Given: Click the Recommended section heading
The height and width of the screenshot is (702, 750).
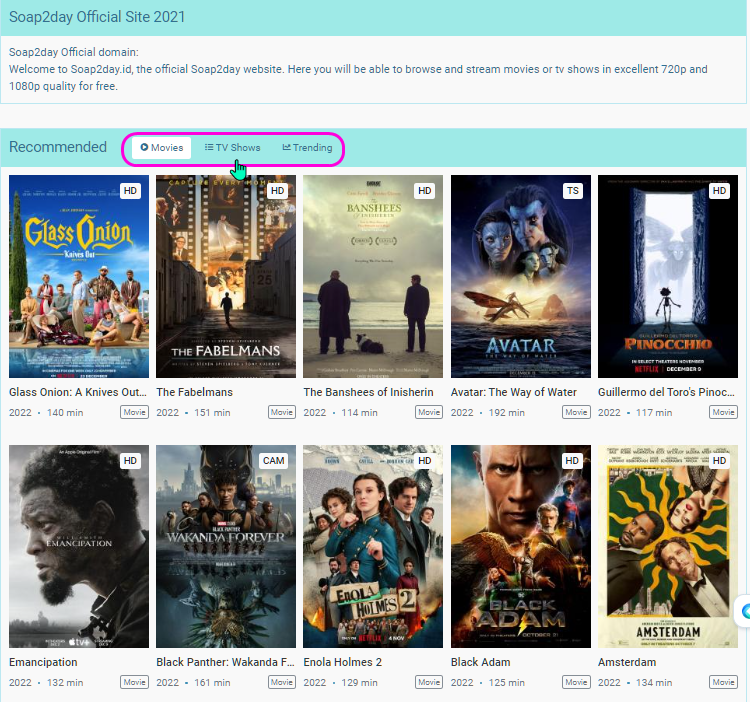Looking at the screenshot, I should tap(58, 147).
